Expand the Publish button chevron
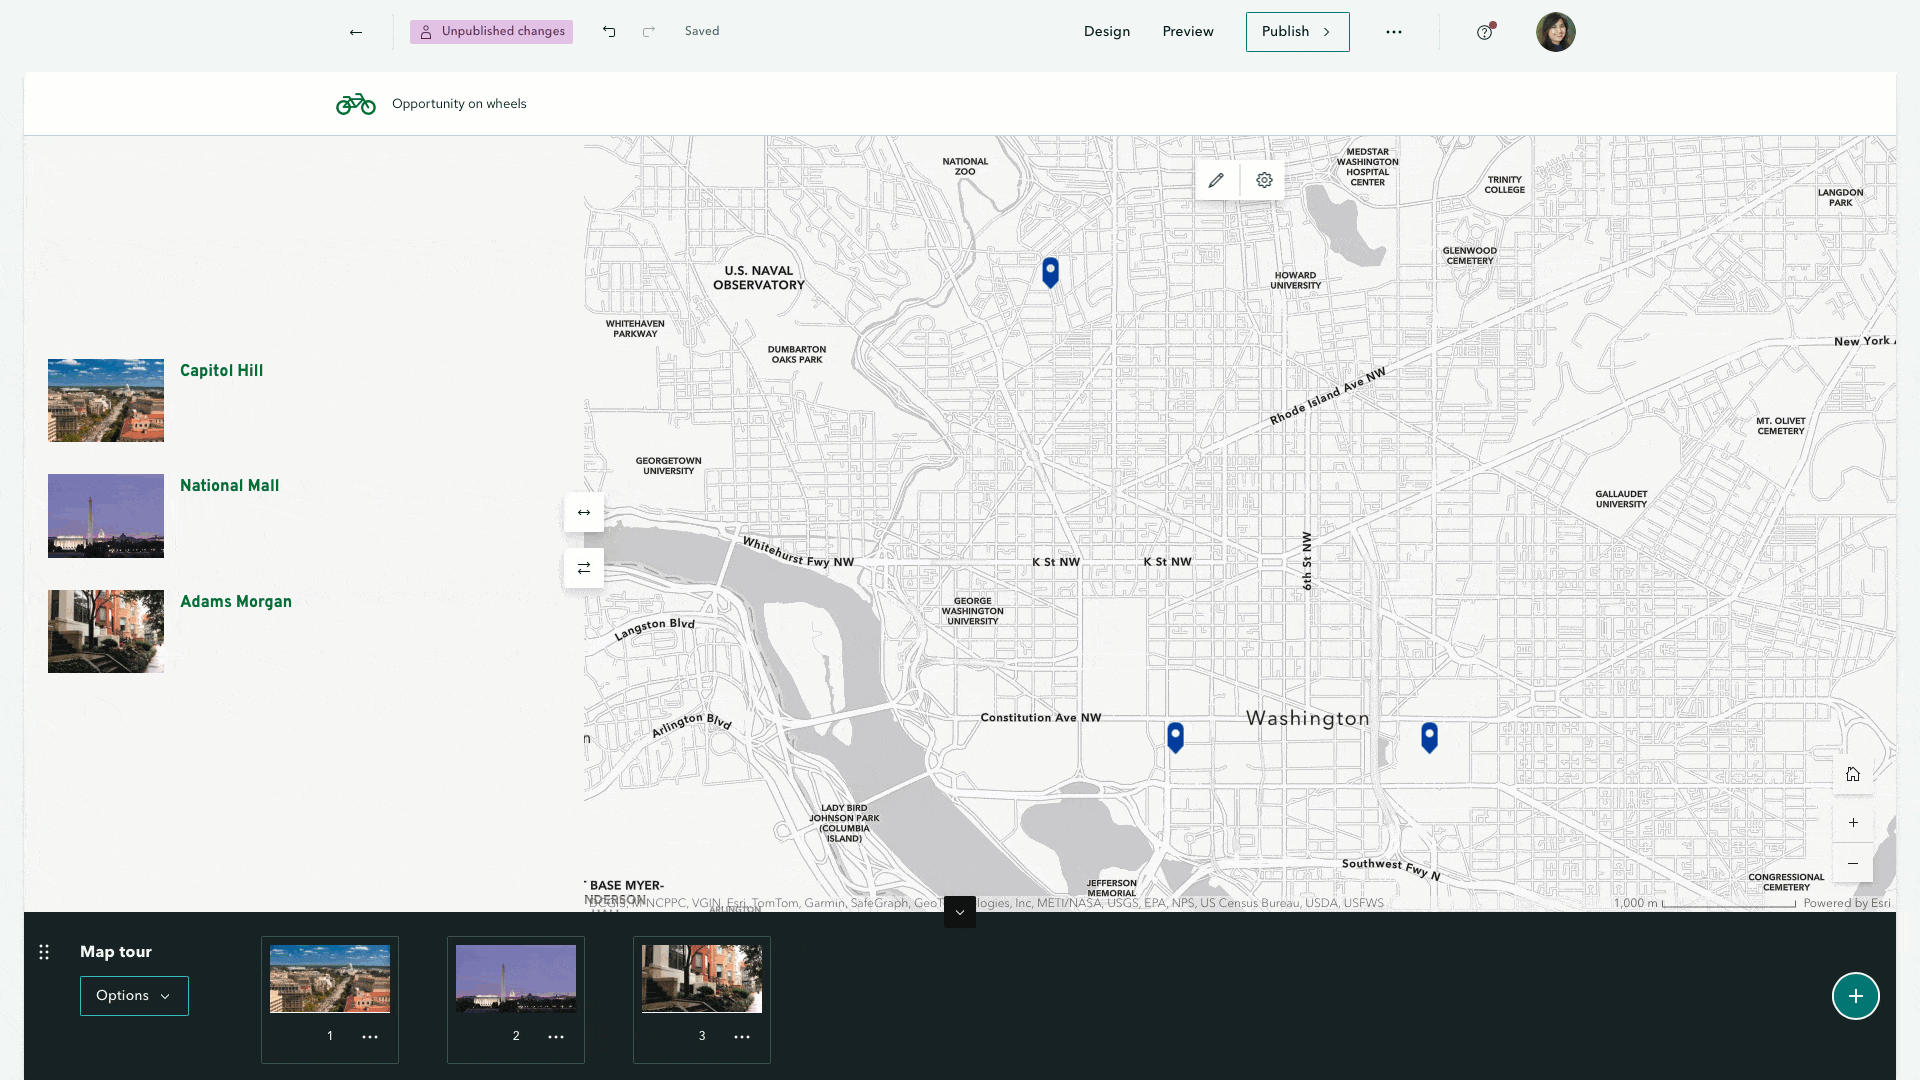This screenshot has width=1920, height=1080. click(x=1328, y=31)
